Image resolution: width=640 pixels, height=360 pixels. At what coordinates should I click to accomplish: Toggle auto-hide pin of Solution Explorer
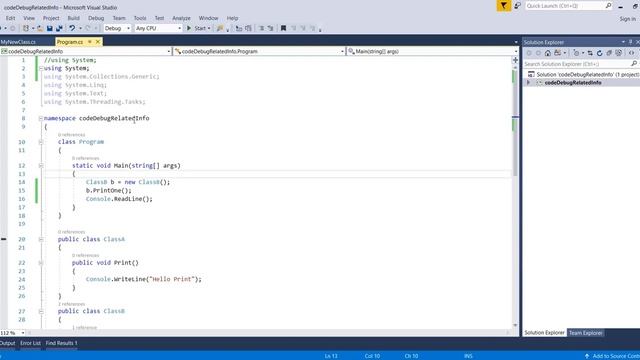click(x=630, y=42)
